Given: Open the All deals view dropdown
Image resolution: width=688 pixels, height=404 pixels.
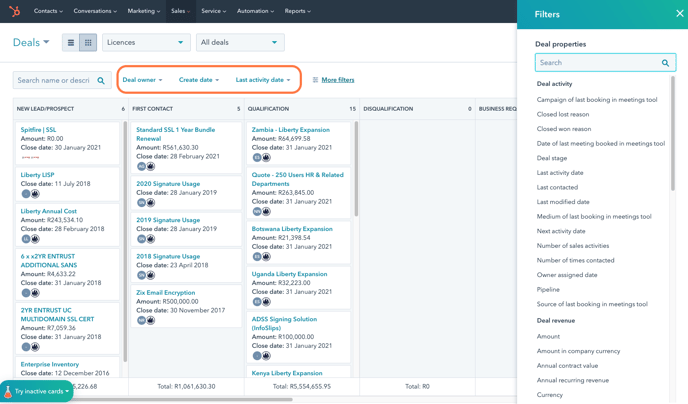Looking at the screenshot, I should pos(240,43).
